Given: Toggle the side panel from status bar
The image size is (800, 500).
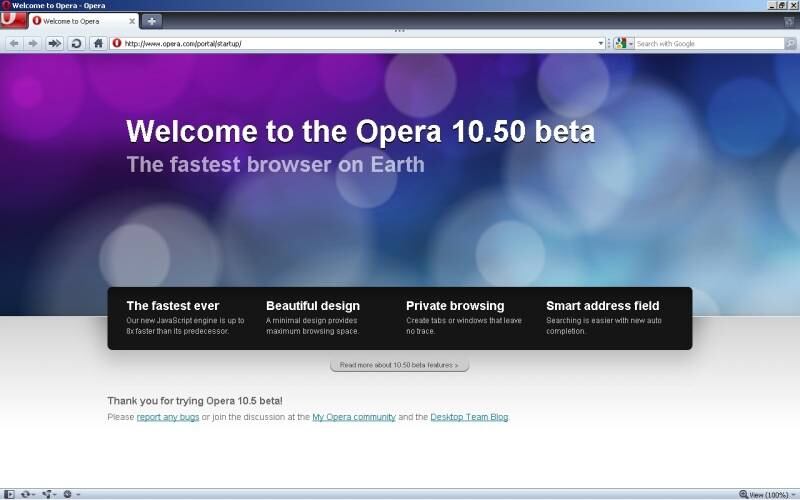Looking at the screenshot, I should tap(9, 494).
